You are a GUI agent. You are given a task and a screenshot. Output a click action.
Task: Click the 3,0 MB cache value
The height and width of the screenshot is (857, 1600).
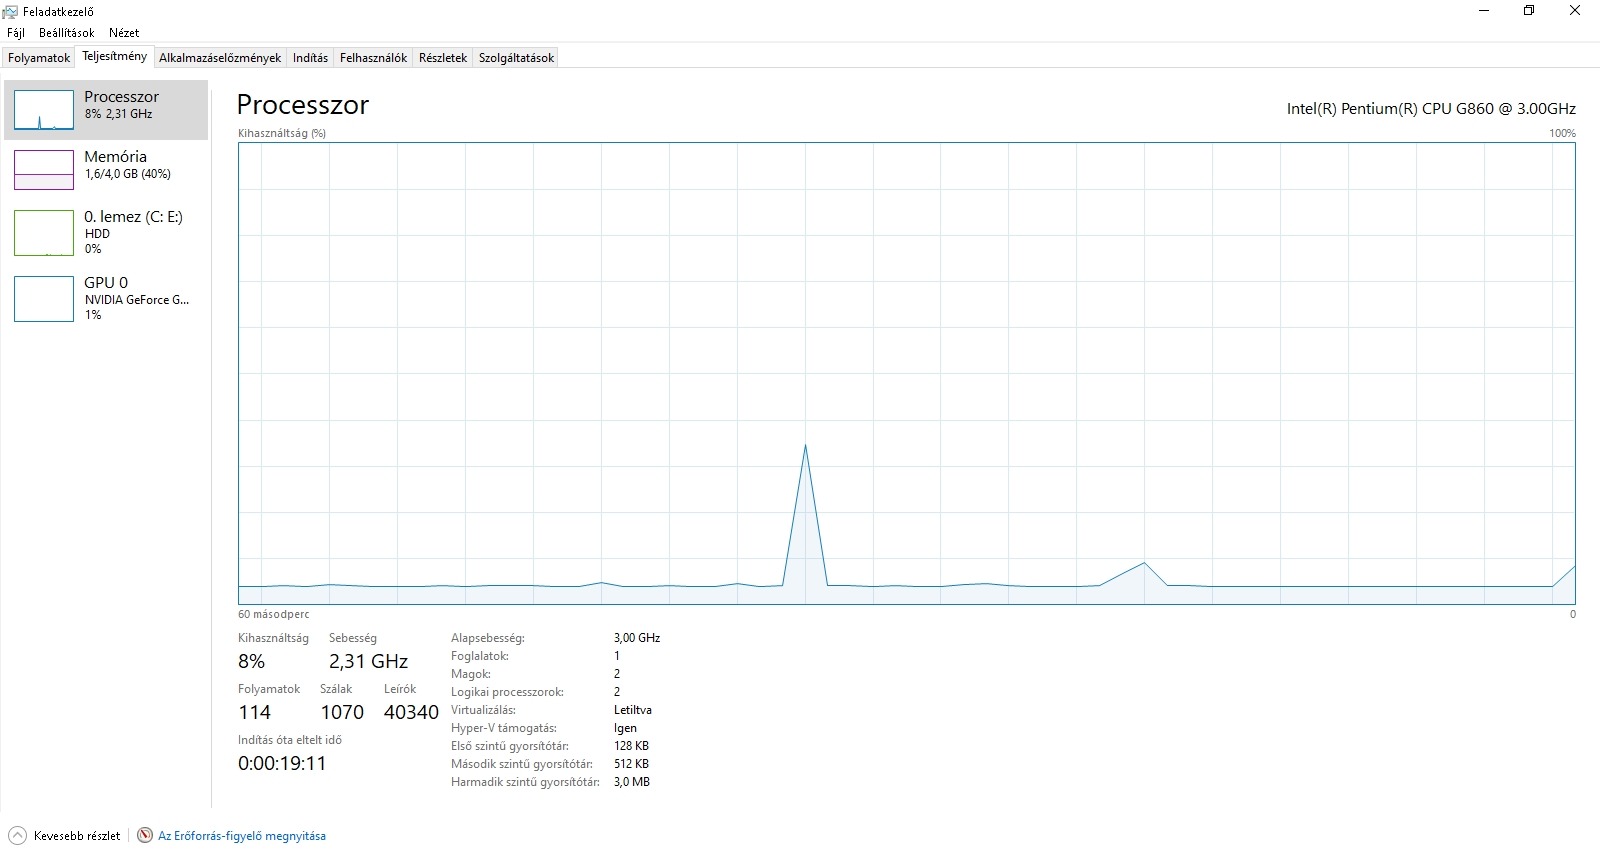pyautogui.click(x=632, y=782)
